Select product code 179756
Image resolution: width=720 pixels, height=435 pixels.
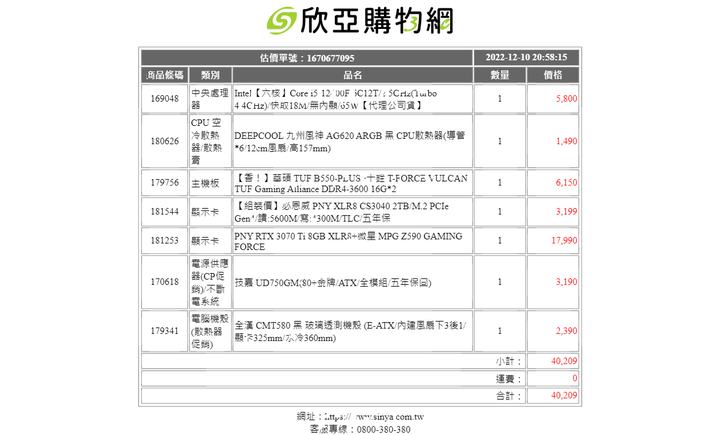point(164,183)
